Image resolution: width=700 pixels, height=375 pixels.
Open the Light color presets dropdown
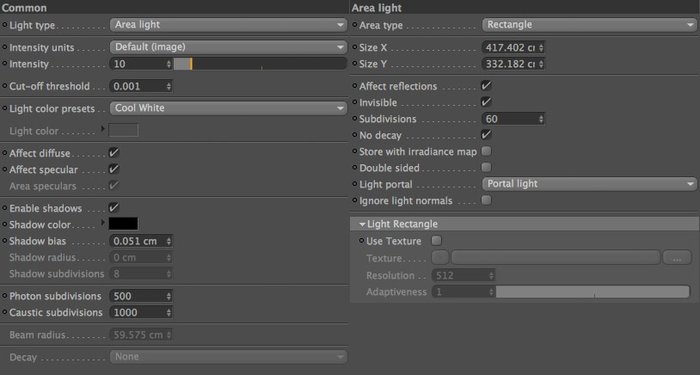[x=228, y=108]
